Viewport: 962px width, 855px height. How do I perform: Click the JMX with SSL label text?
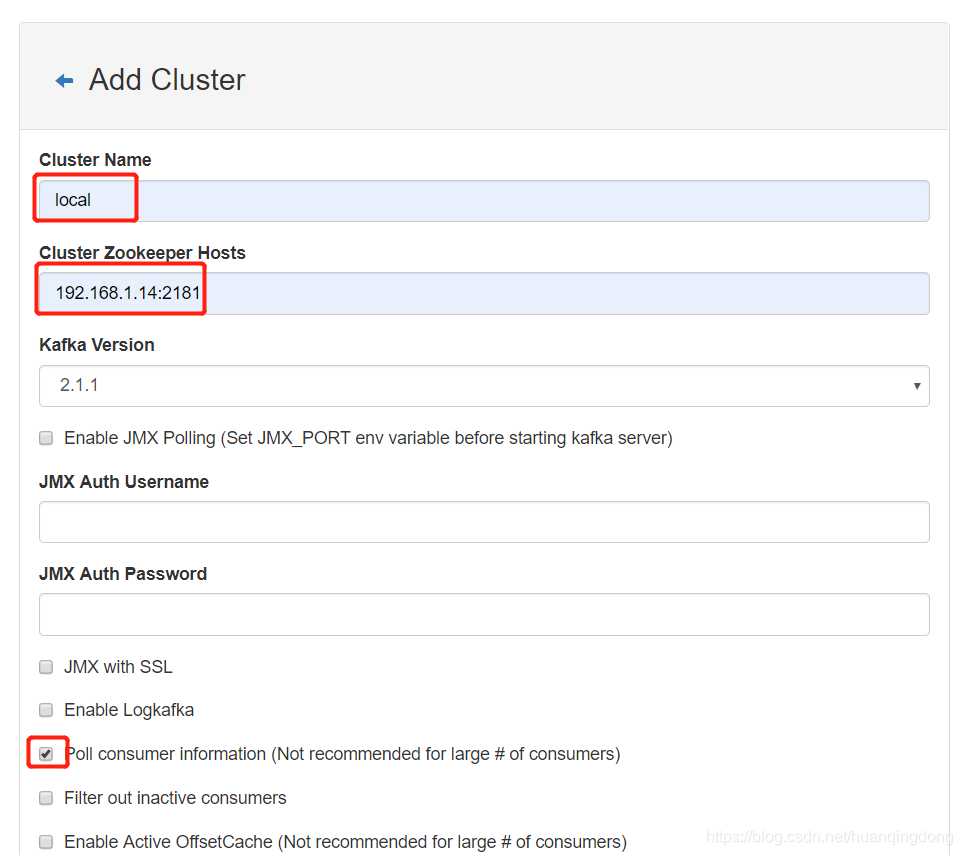click(118, 667)
